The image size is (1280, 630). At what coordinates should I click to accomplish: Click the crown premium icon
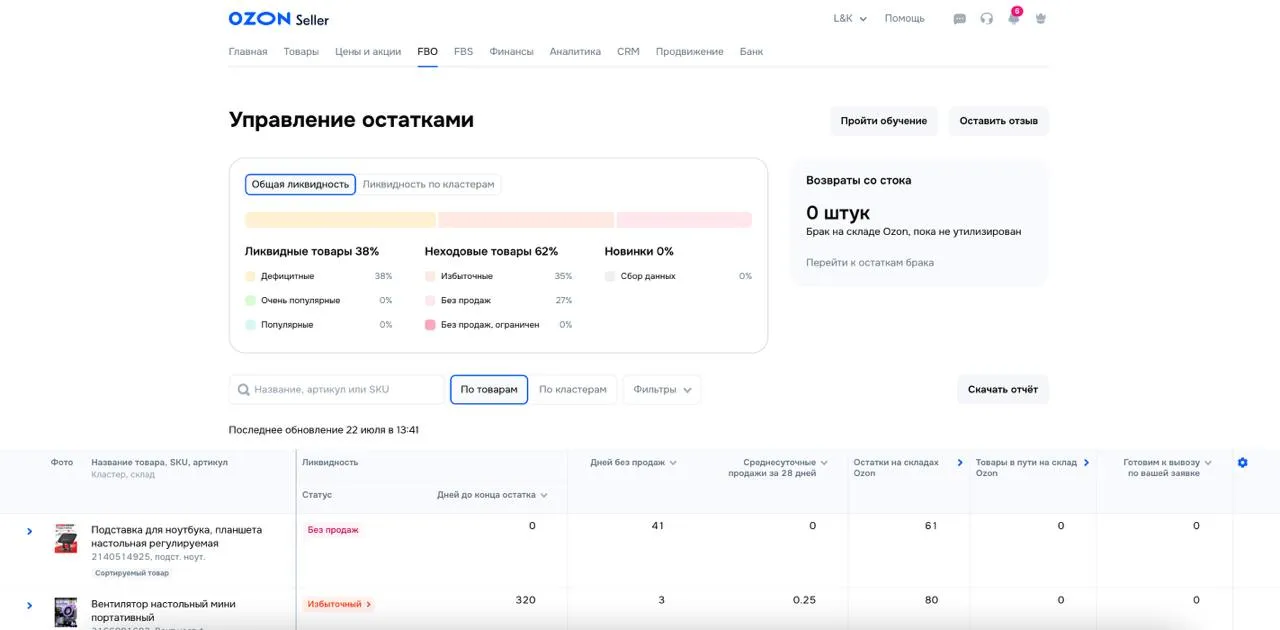[x=1041, y=19]
